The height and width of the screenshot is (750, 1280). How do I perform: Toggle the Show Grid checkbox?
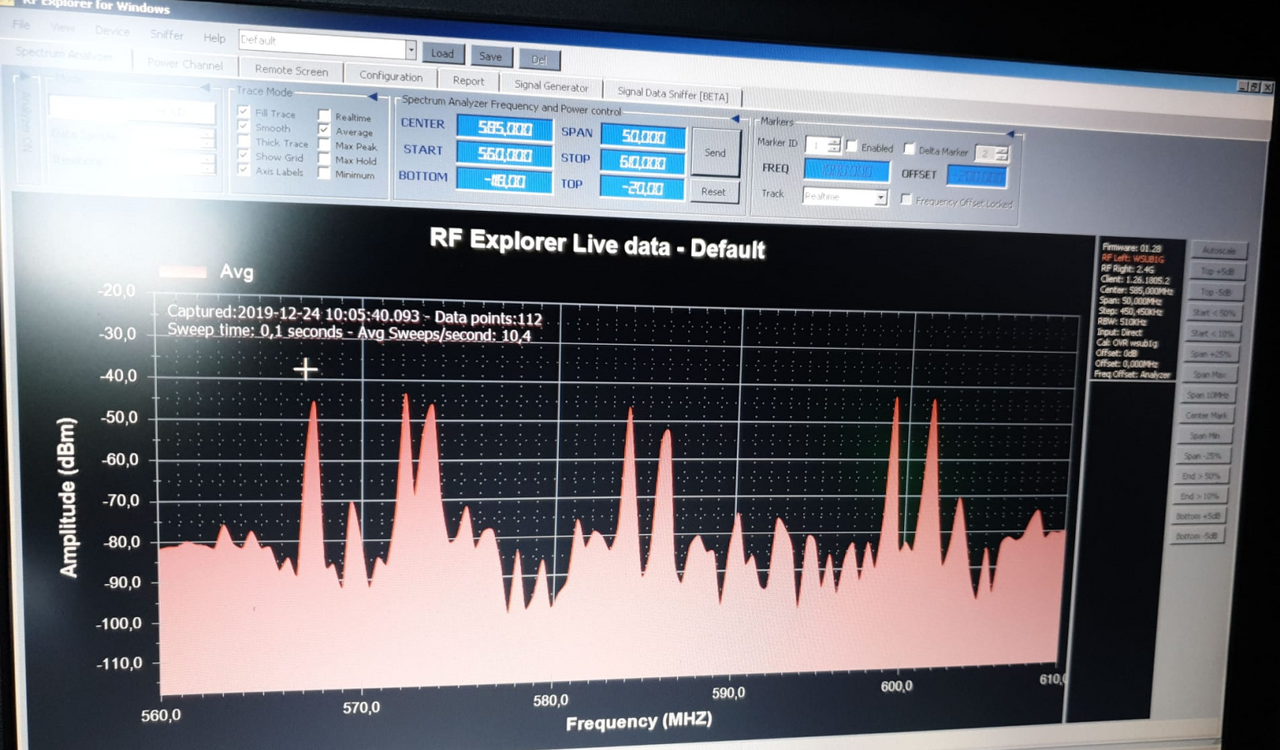tap(243, 155)
